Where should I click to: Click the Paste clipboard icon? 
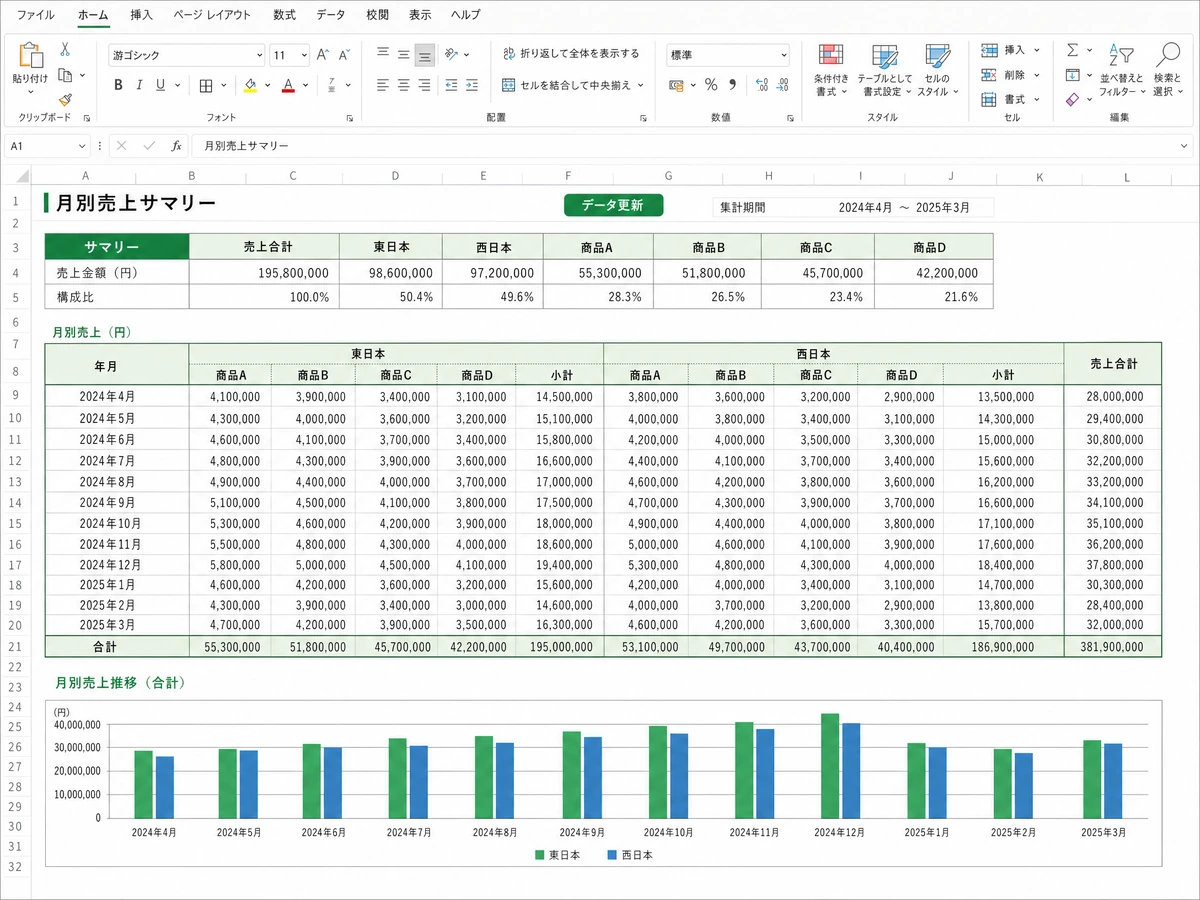coord(30,55)
